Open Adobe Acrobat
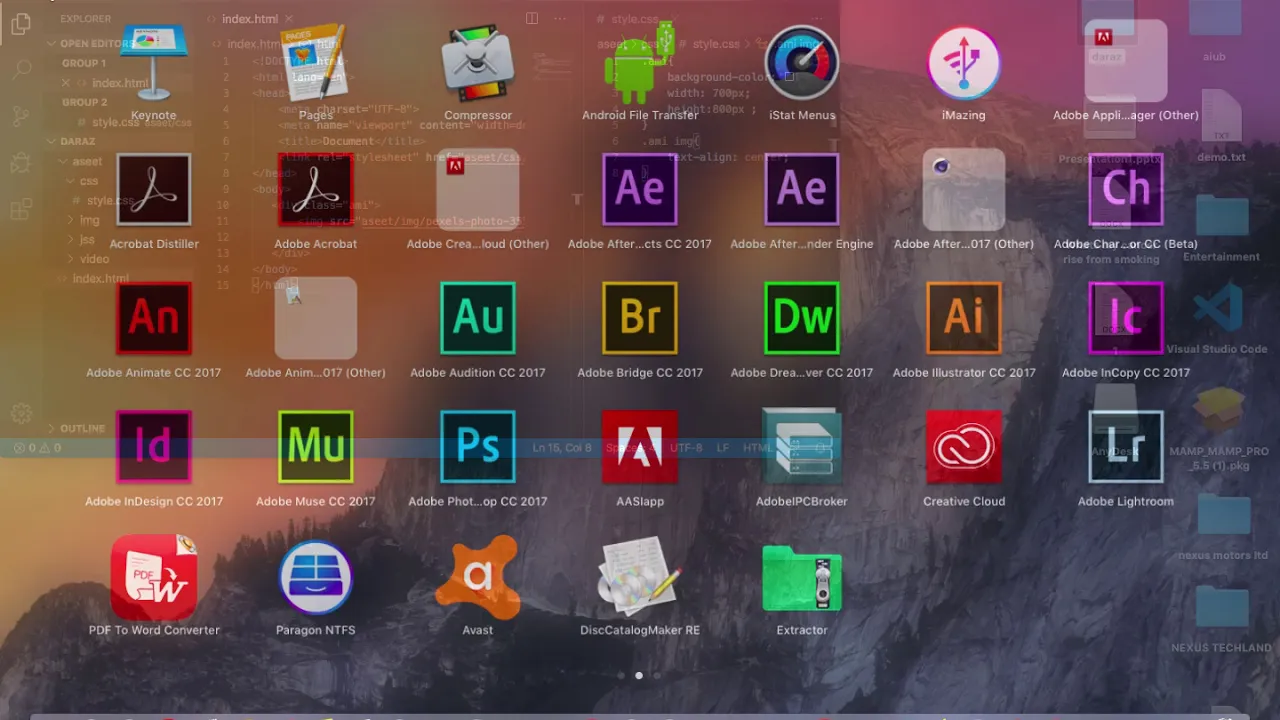This screenshot has width=1280, height=720. (x=316, y=190)
